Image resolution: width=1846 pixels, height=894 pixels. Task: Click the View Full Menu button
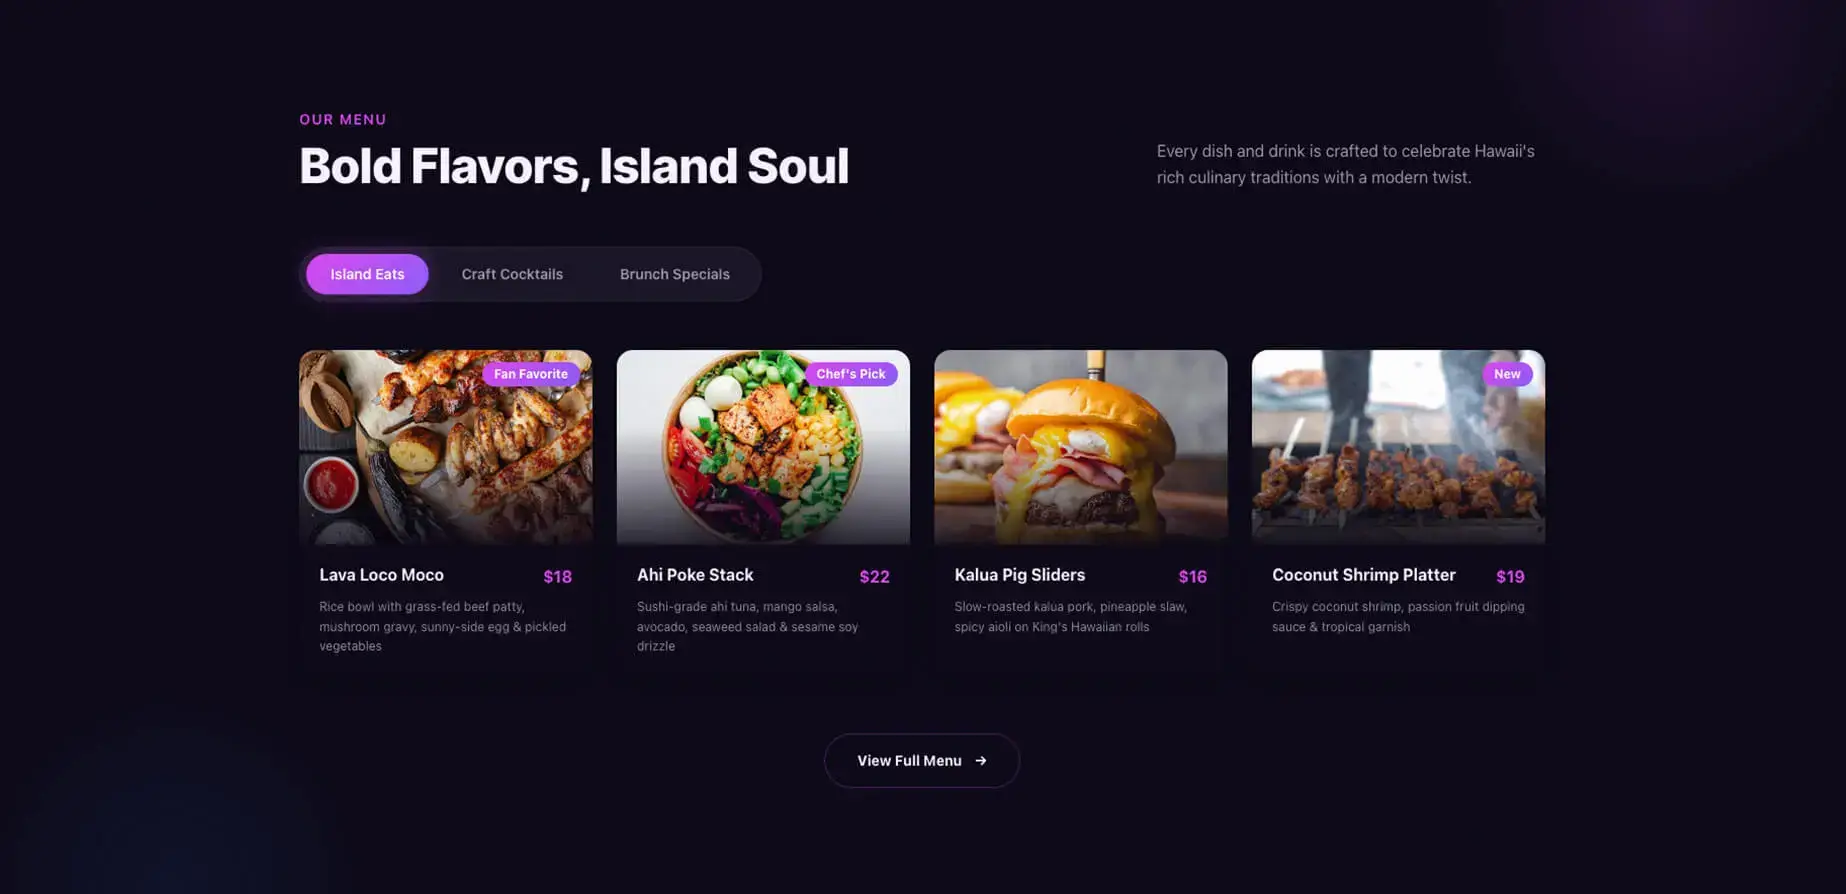click(922, 761)
